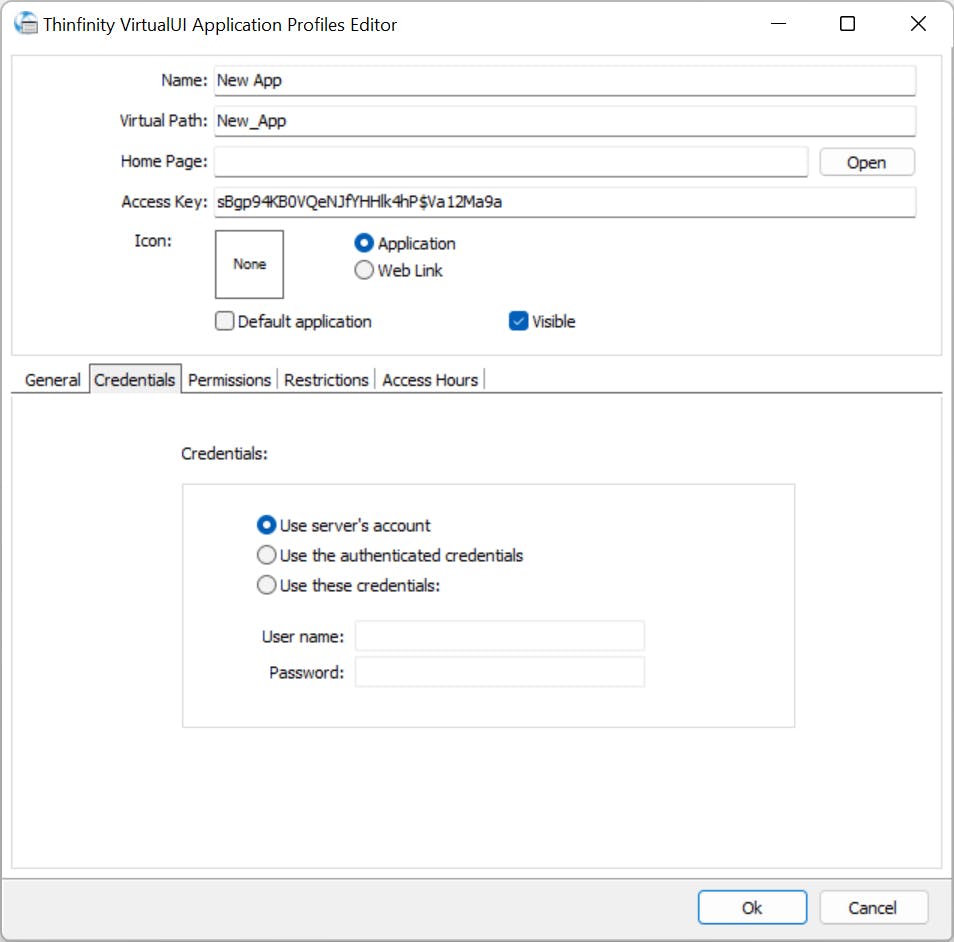954x942 pixels.
Task: Click the Home Page input field
Action: pyautogui.click(x=510, y=161)
